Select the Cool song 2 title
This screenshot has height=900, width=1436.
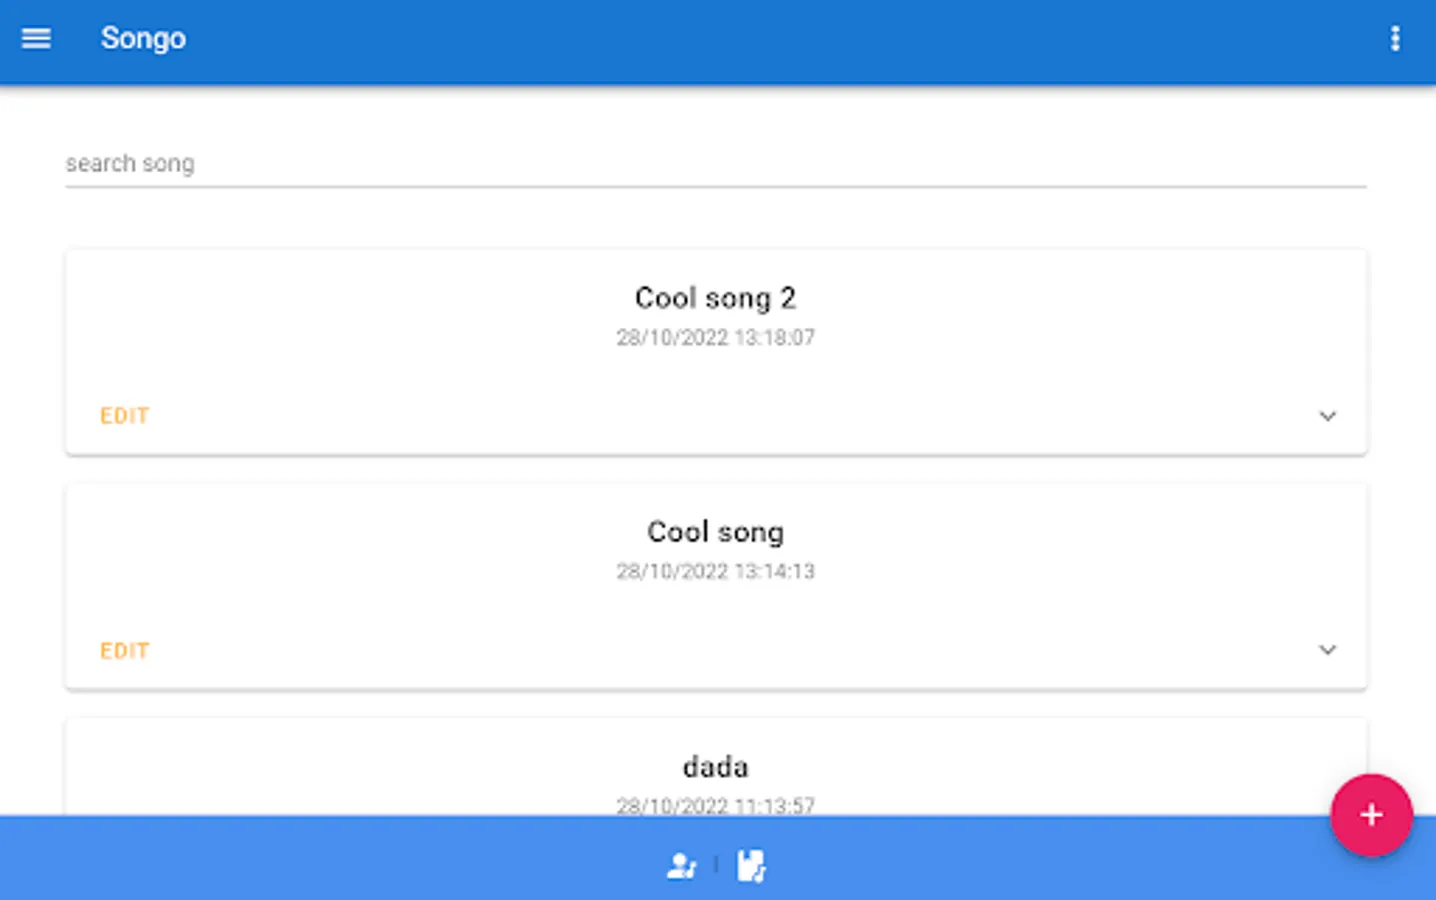click(x=715, y=298)
